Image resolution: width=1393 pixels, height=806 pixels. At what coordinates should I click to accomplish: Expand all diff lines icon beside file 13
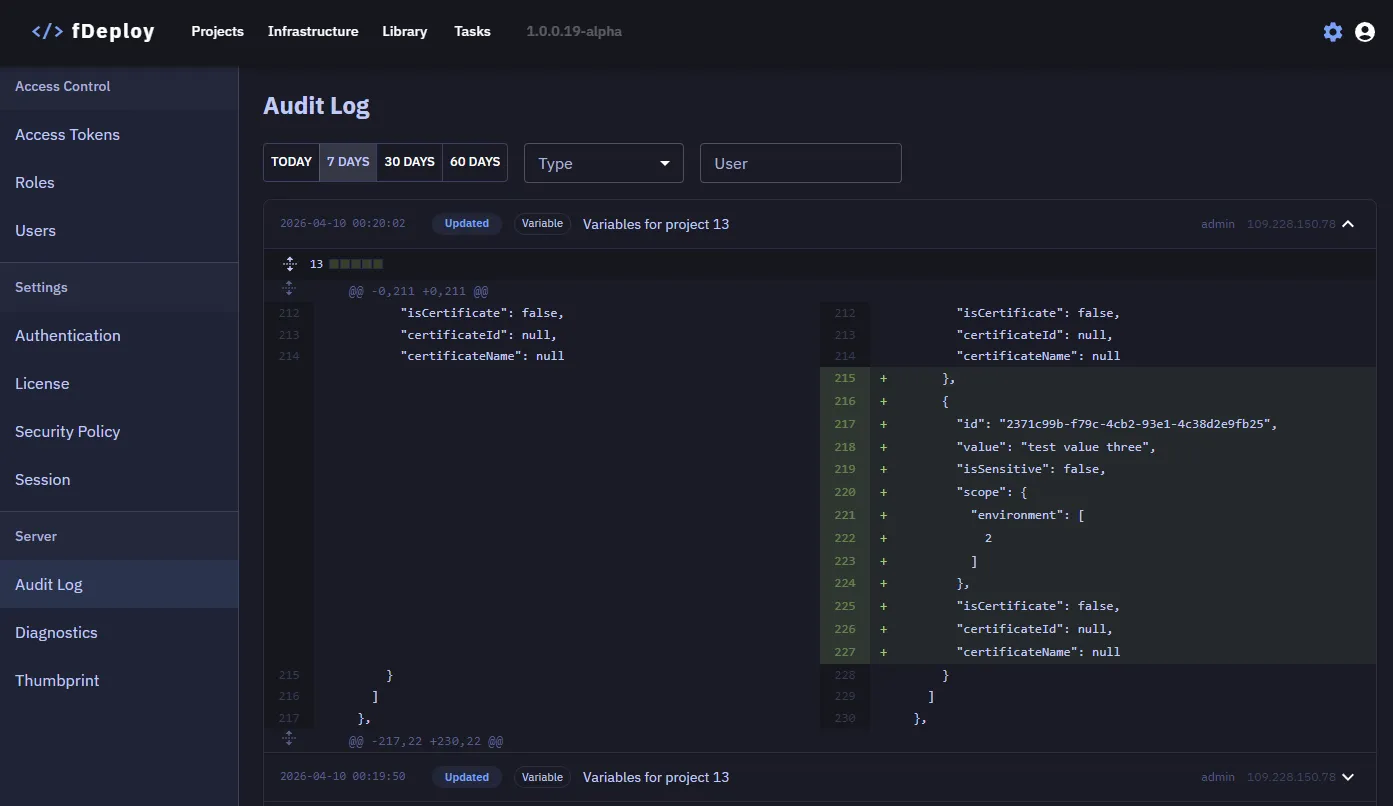(290, 264)
